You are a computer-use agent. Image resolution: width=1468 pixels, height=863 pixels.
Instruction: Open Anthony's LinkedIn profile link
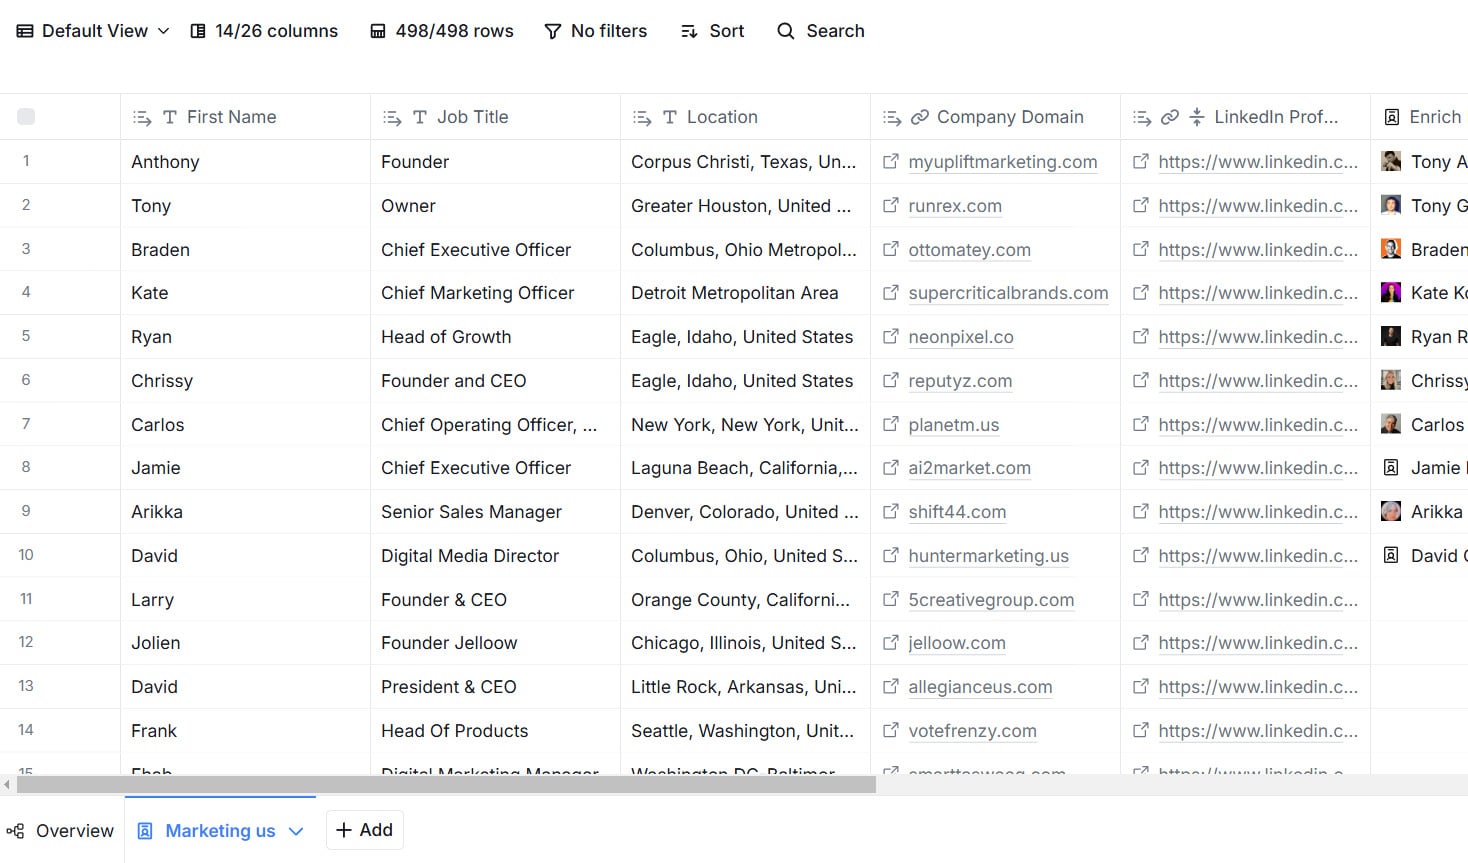1258,162
